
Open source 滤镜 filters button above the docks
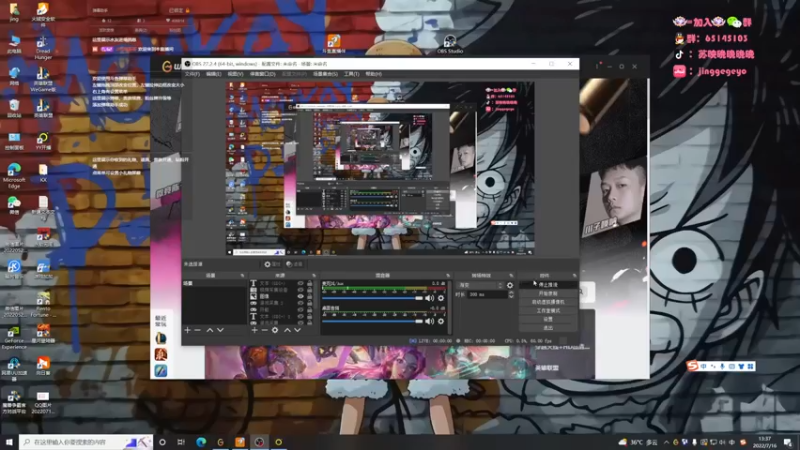(294, 264)
